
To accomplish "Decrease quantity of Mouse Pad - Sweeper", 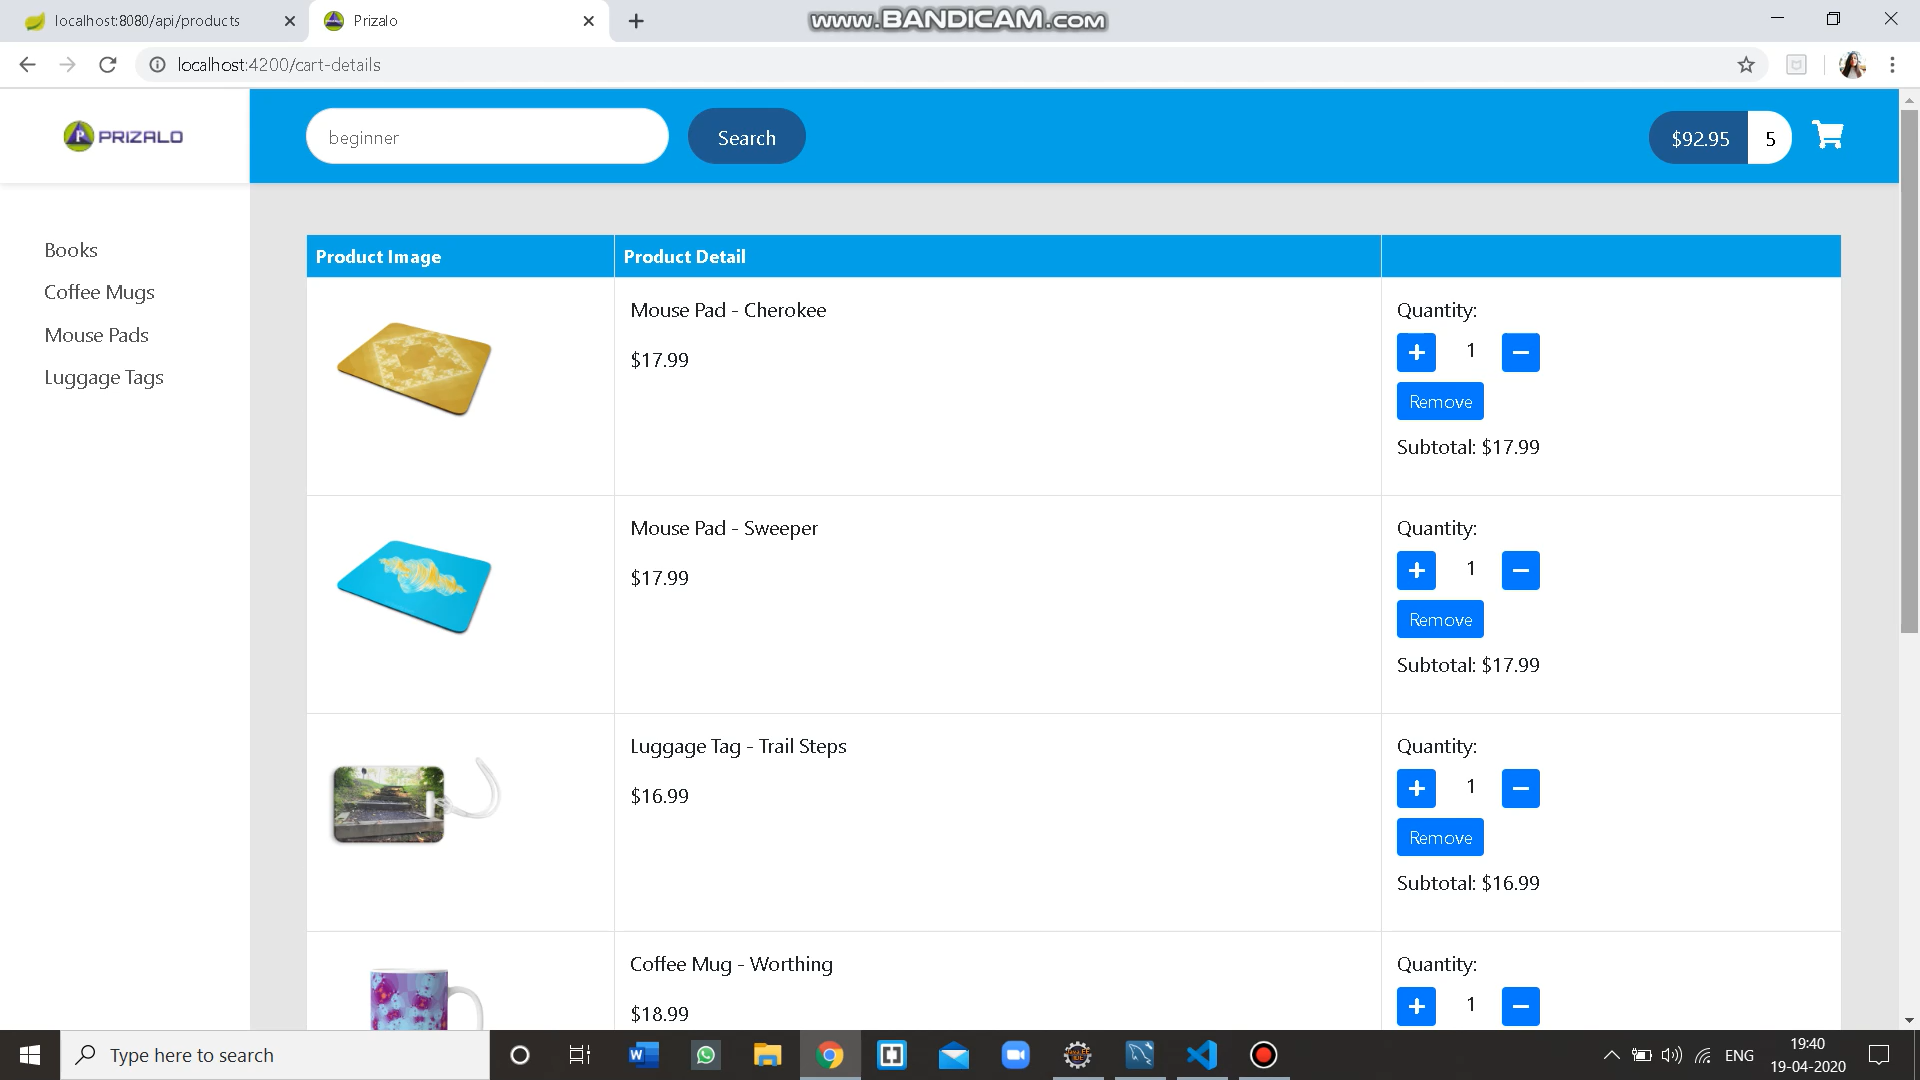I will [1520, 570].
